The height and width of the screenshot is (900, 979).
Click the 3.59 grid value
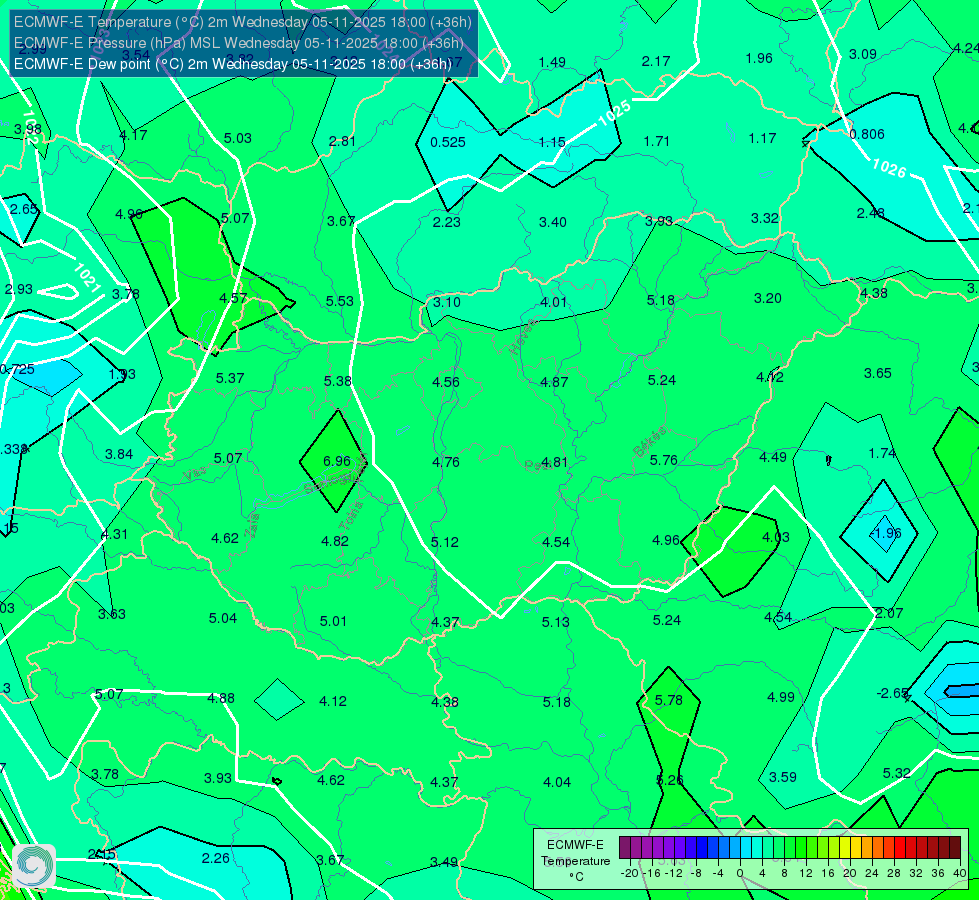(782, 777)
